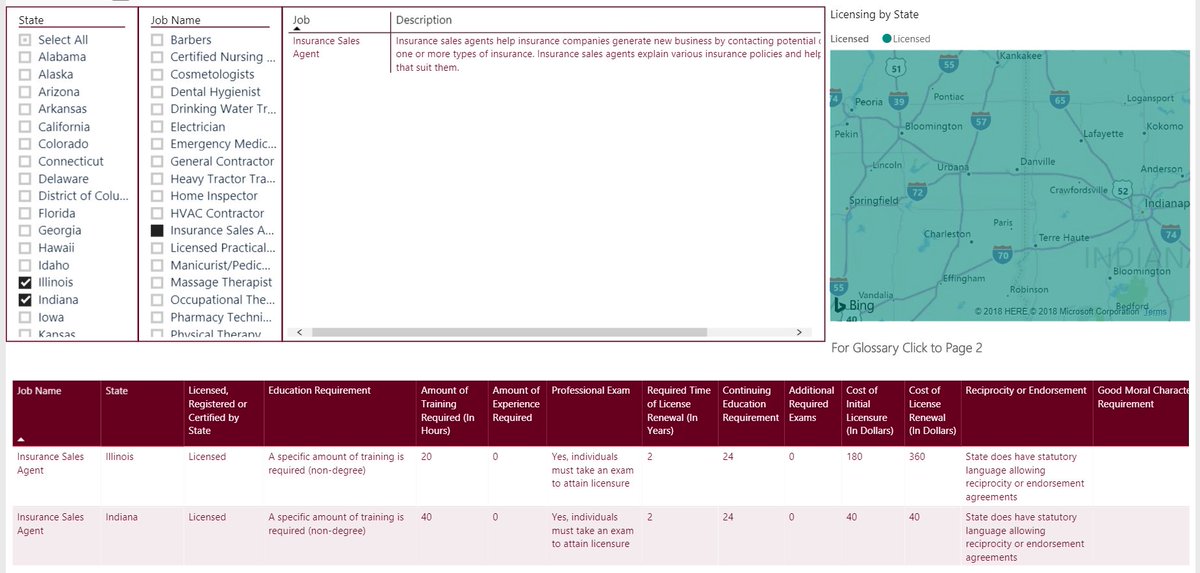Click the I-39 shield near Peoria
This screenshot has height=573, width=1200.
[899, 101]
